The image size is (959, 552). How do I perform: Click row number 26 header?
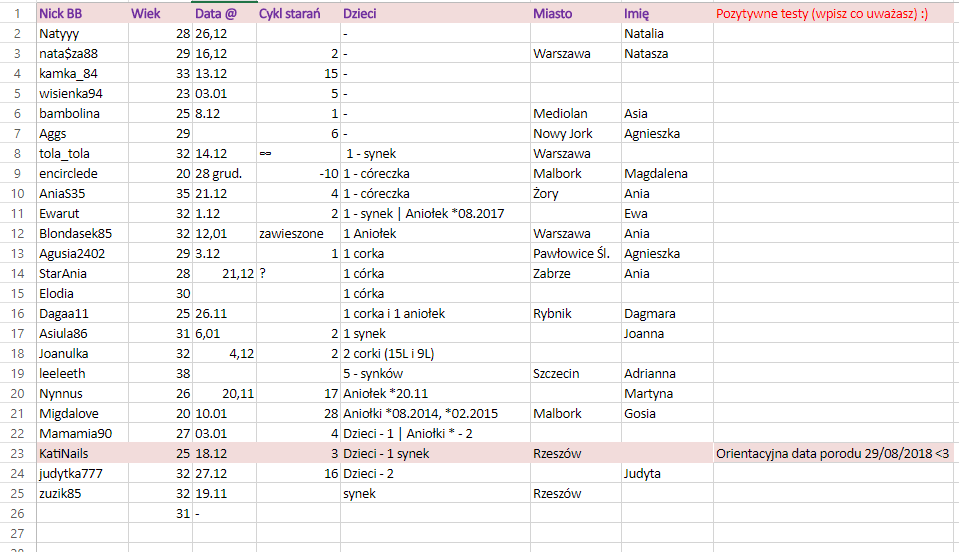(17, 514)
